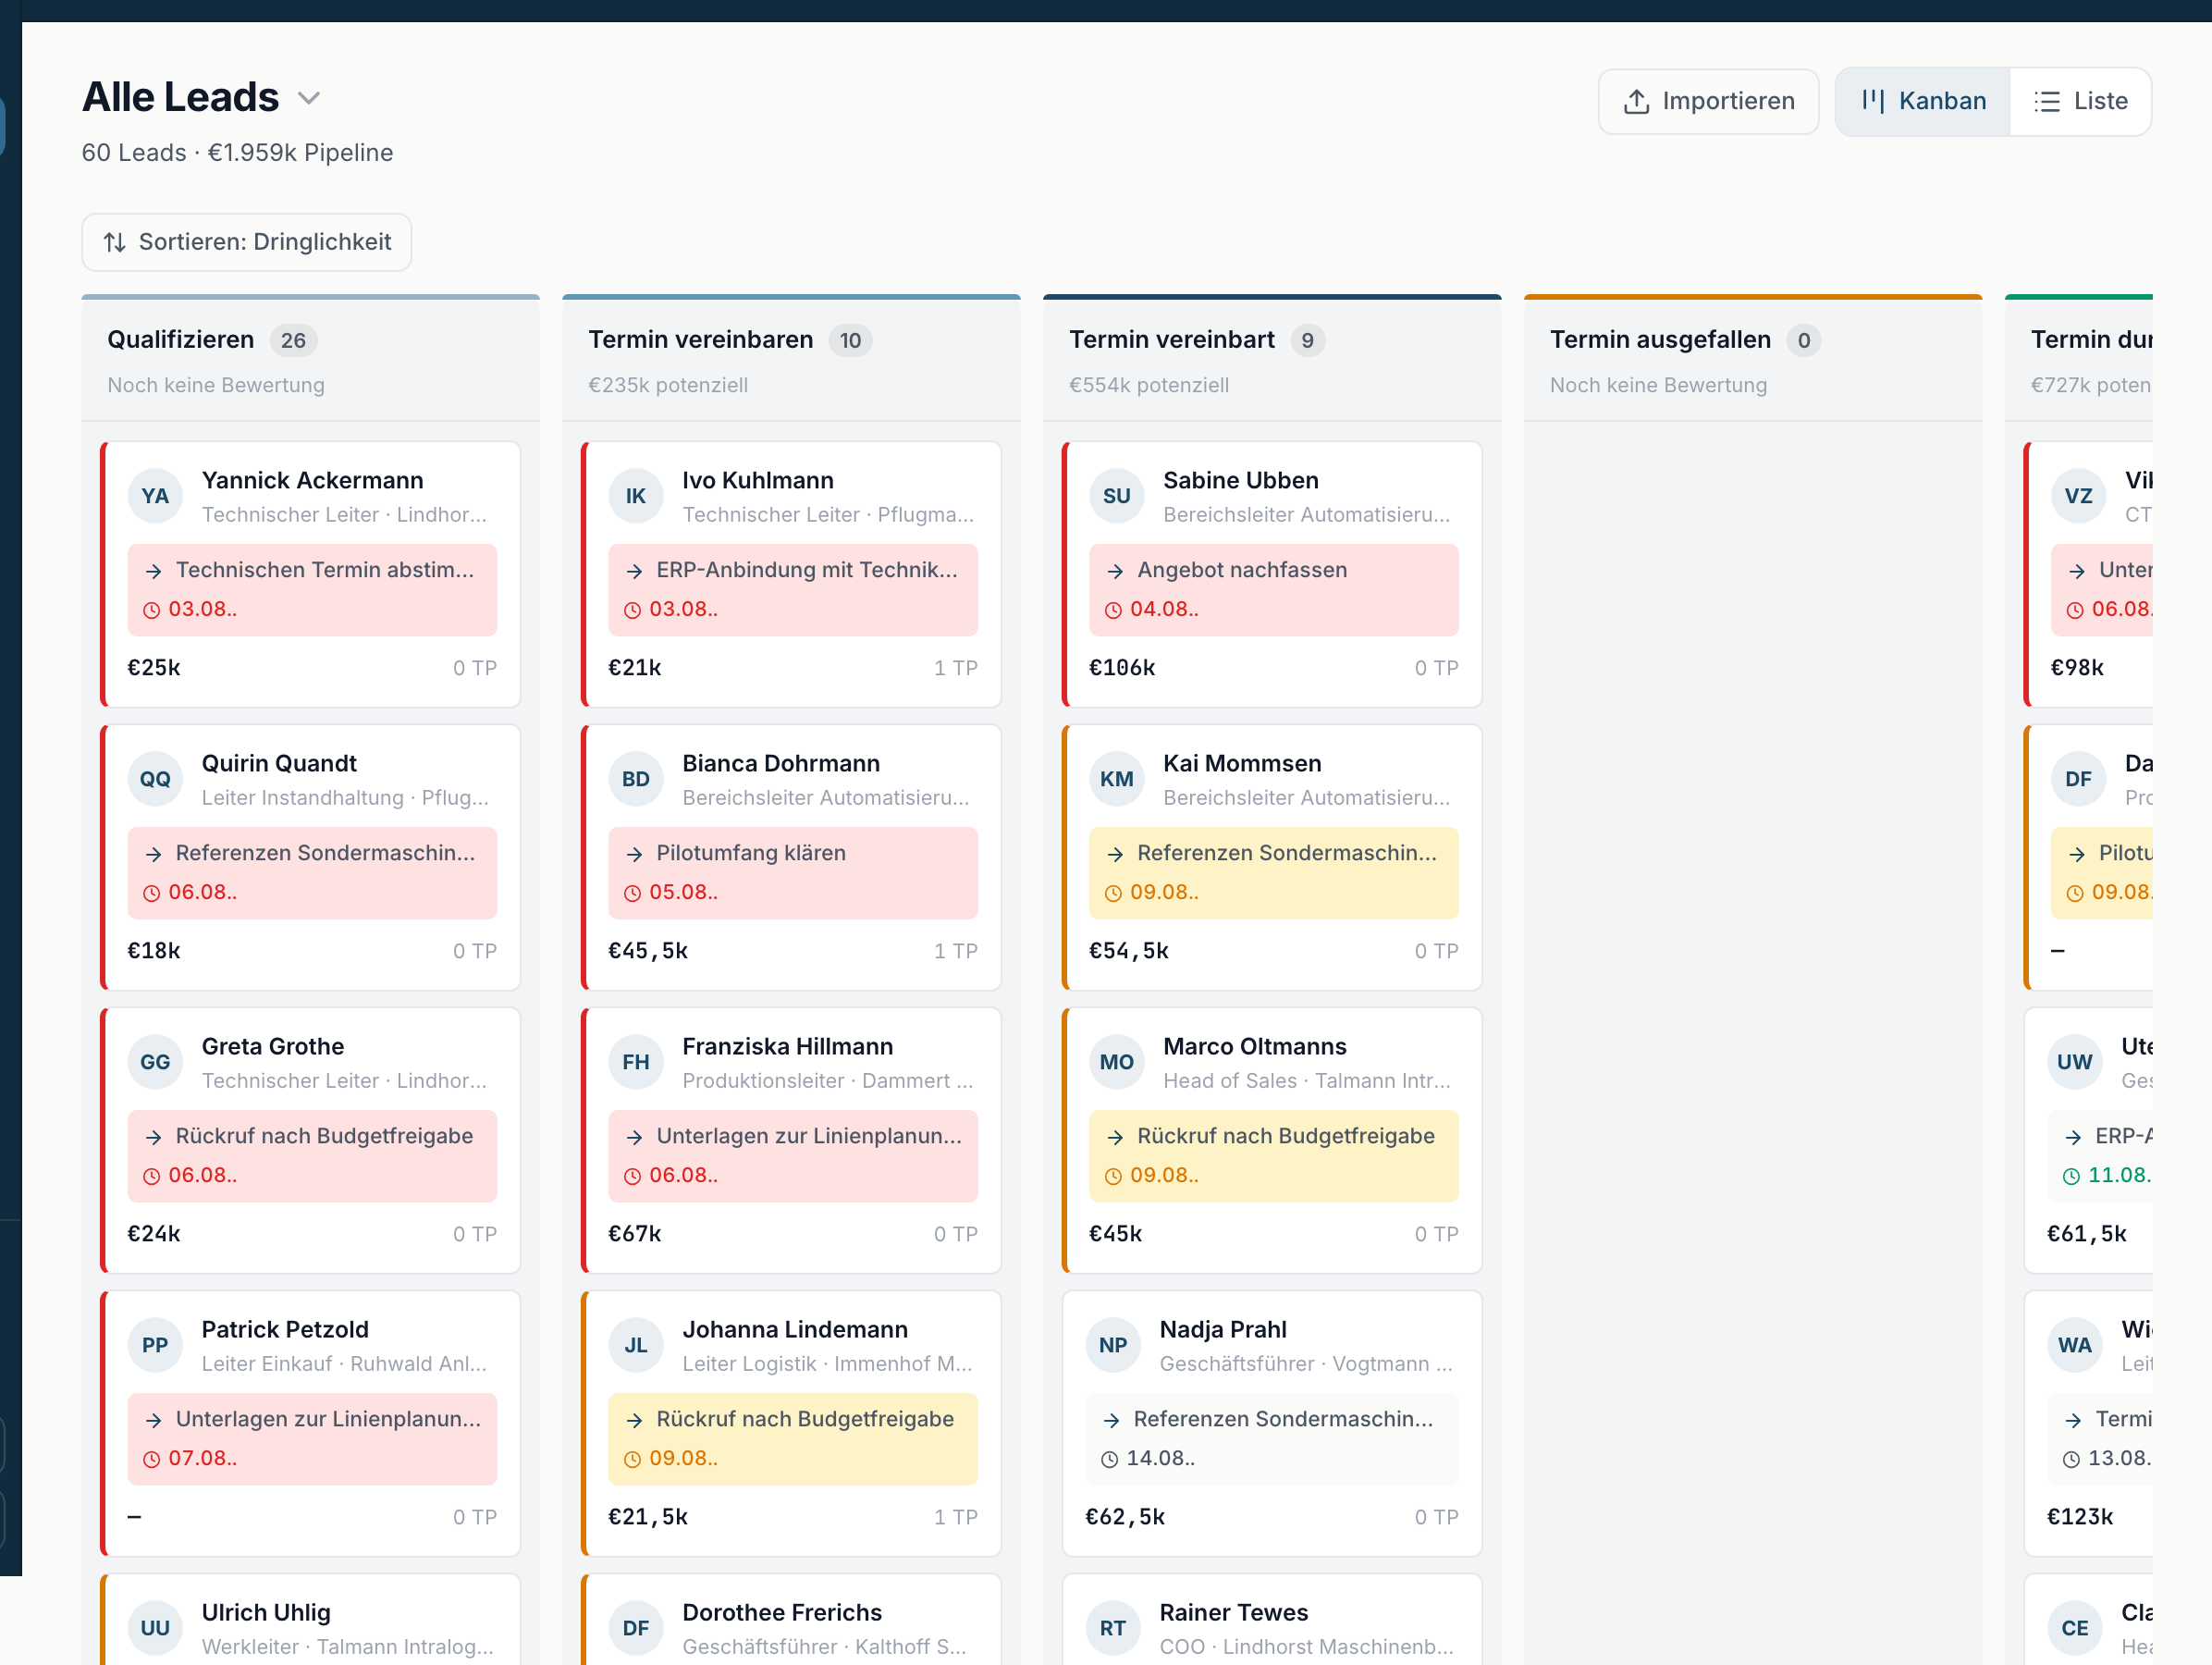Click the clock icon on Yannick Ackermann's 03.08 due date
Viewport: 2212px width, 1665px height.
tap(151, 610)
